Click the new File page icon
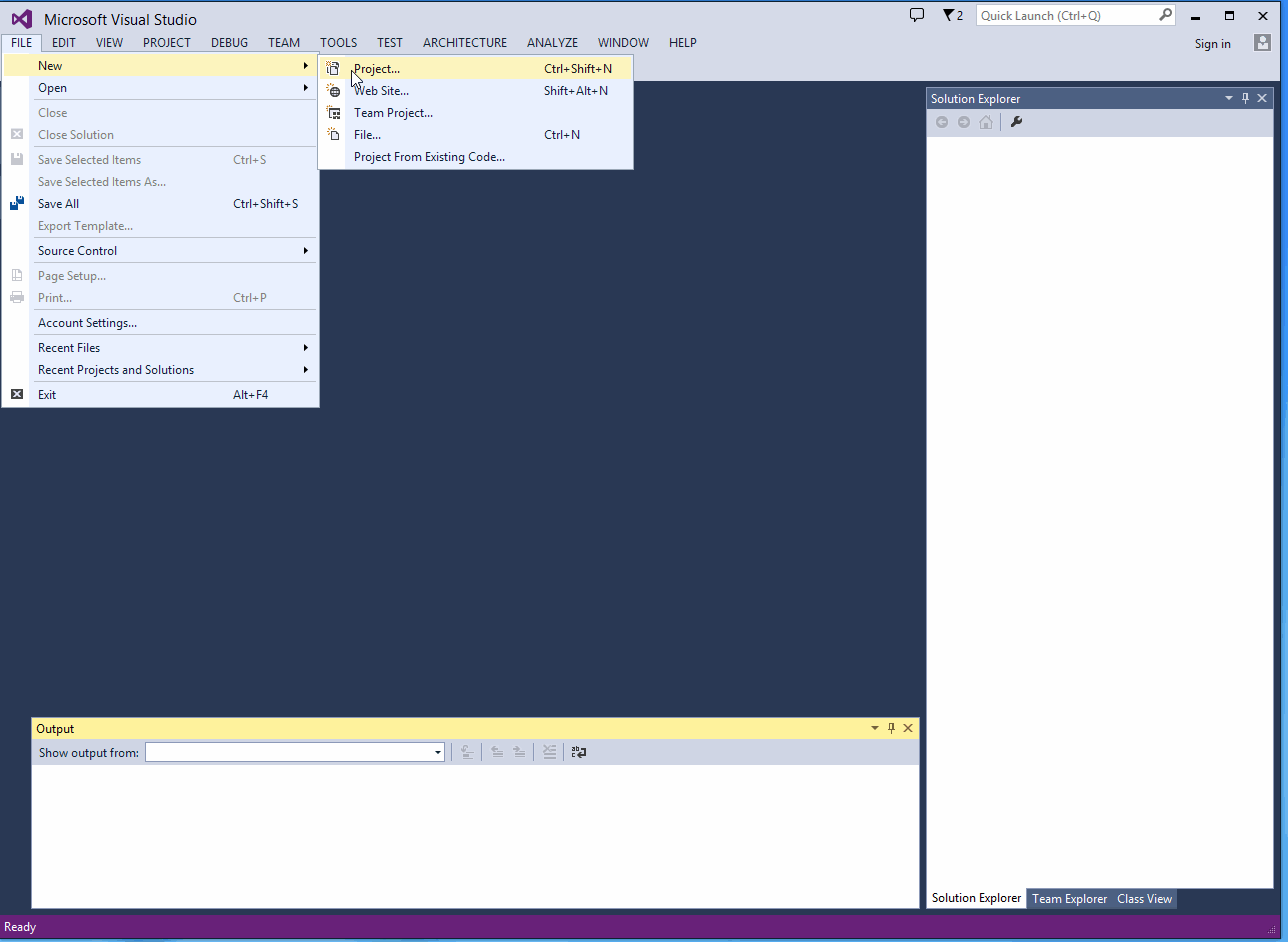Screen dimensions: 1288x942 (334, 135)
